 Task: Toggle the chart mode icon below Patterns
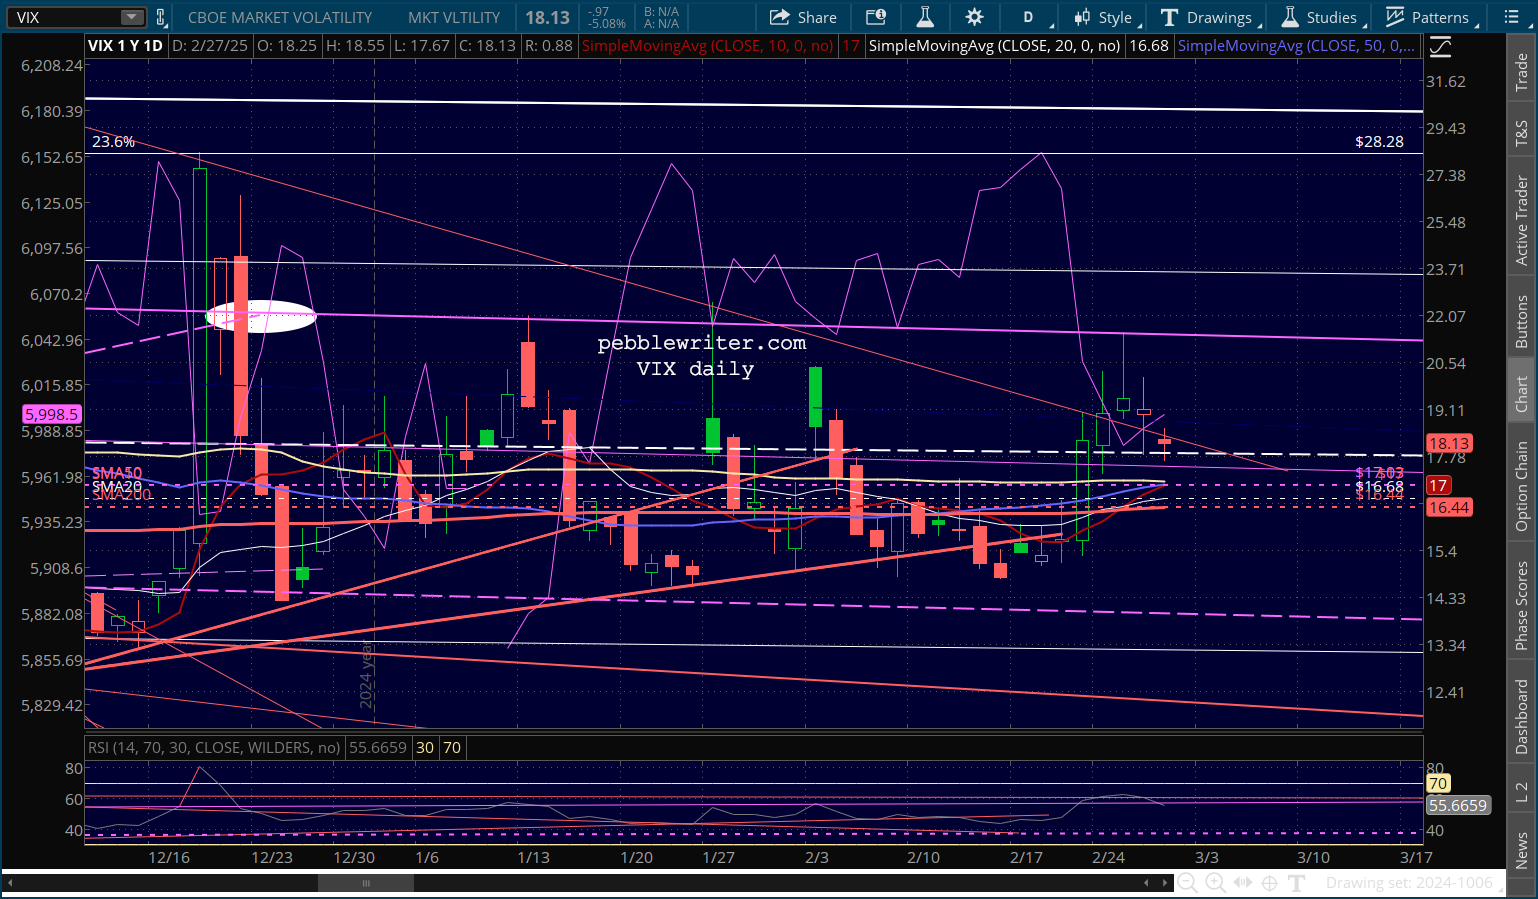pos(1440,46)
